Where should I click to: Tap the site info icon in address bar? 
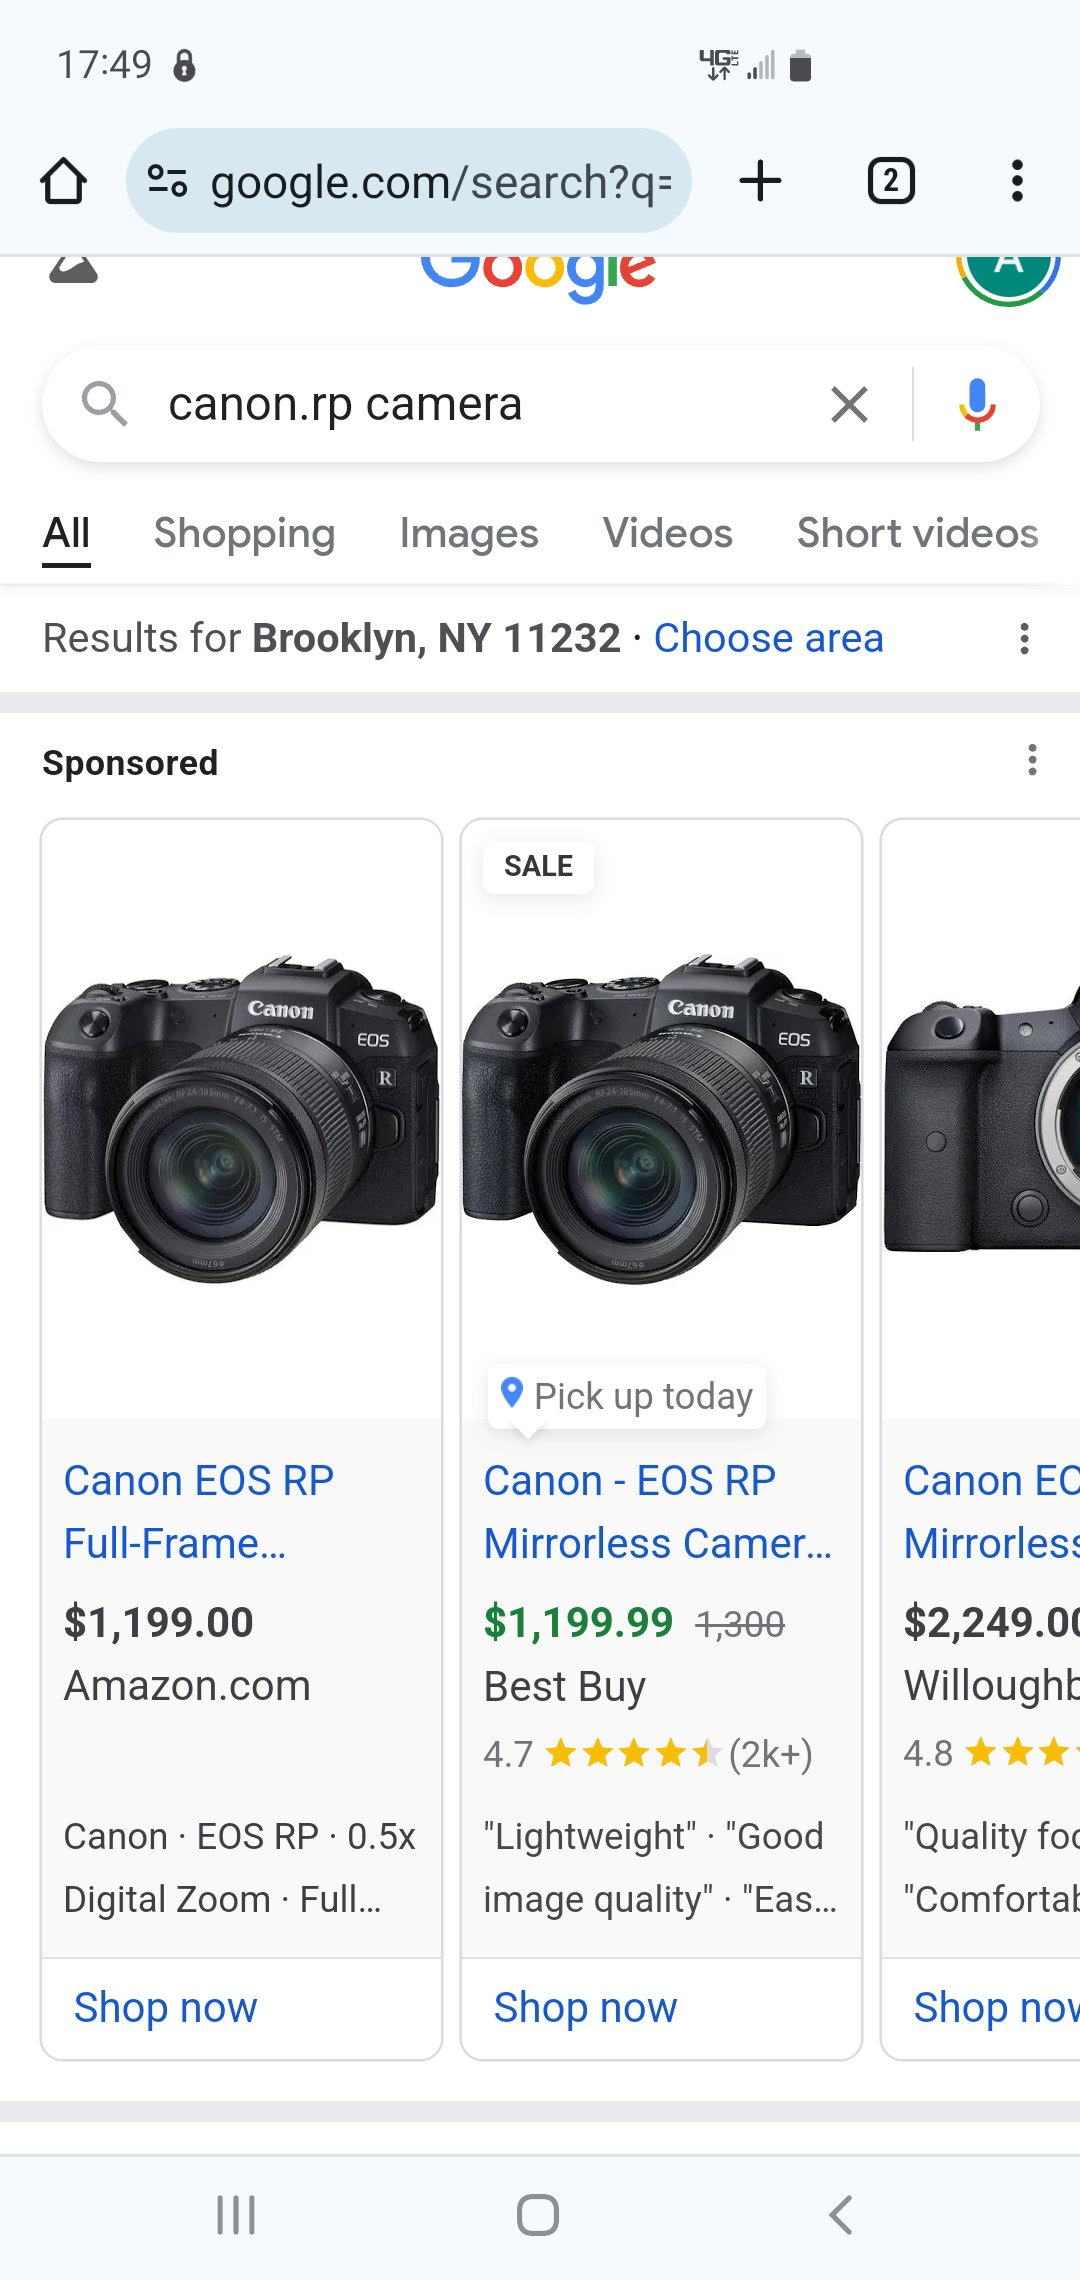point(167,181)
